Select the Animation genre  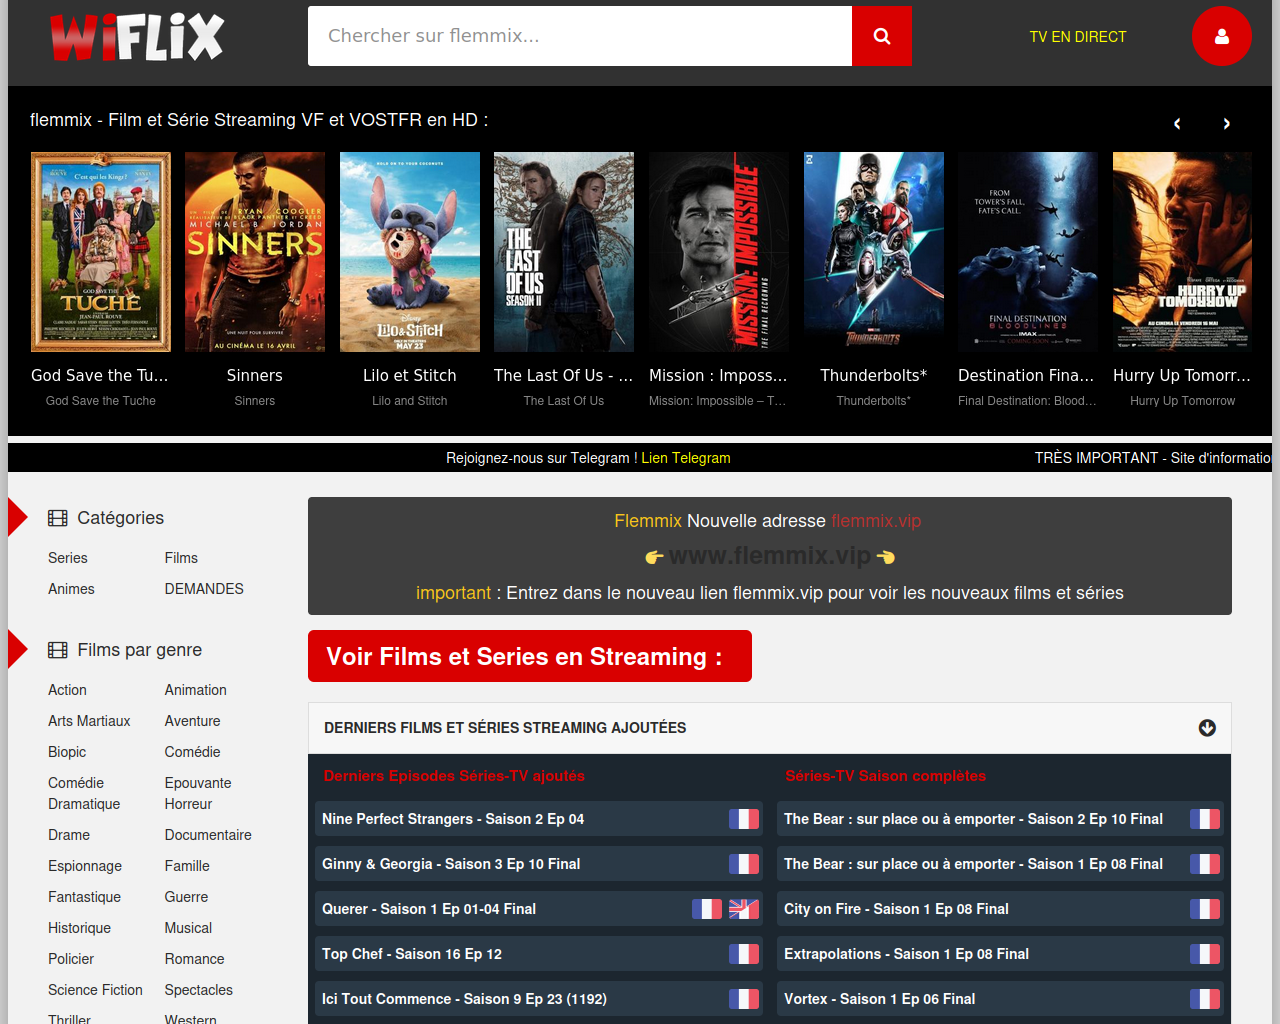pos(195,690)
